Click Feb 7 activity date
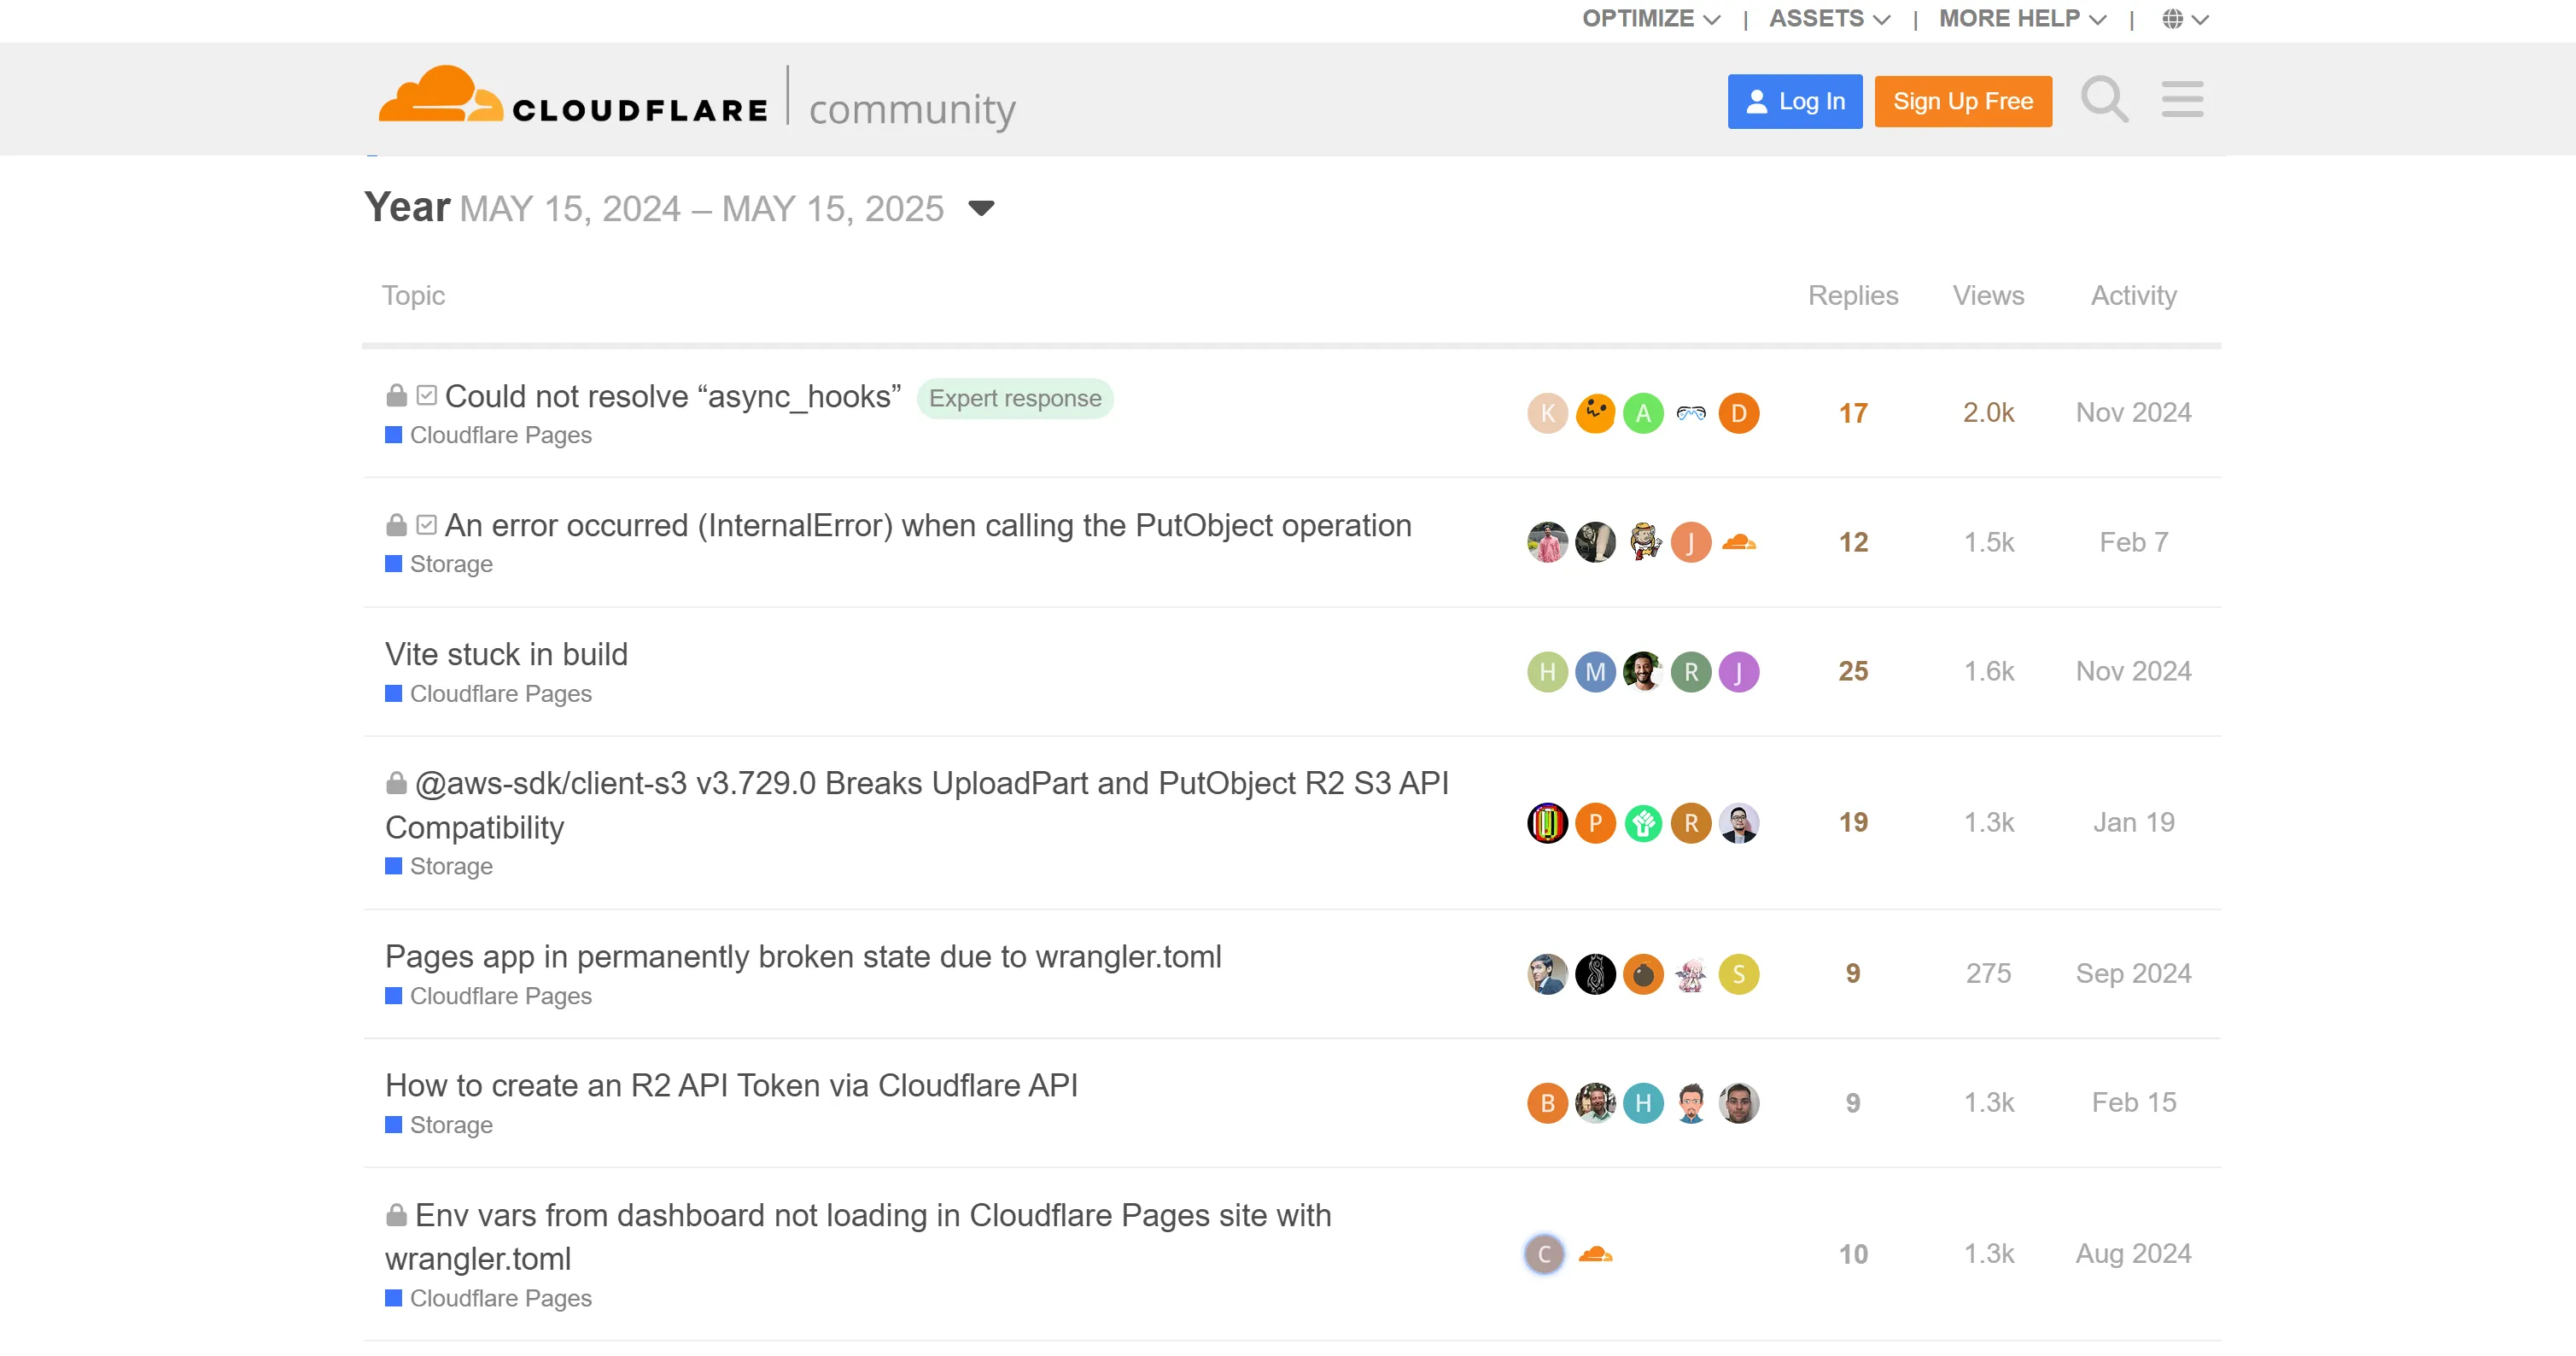Viewport: 2576px width, 1356px height. pos(2133,542)
